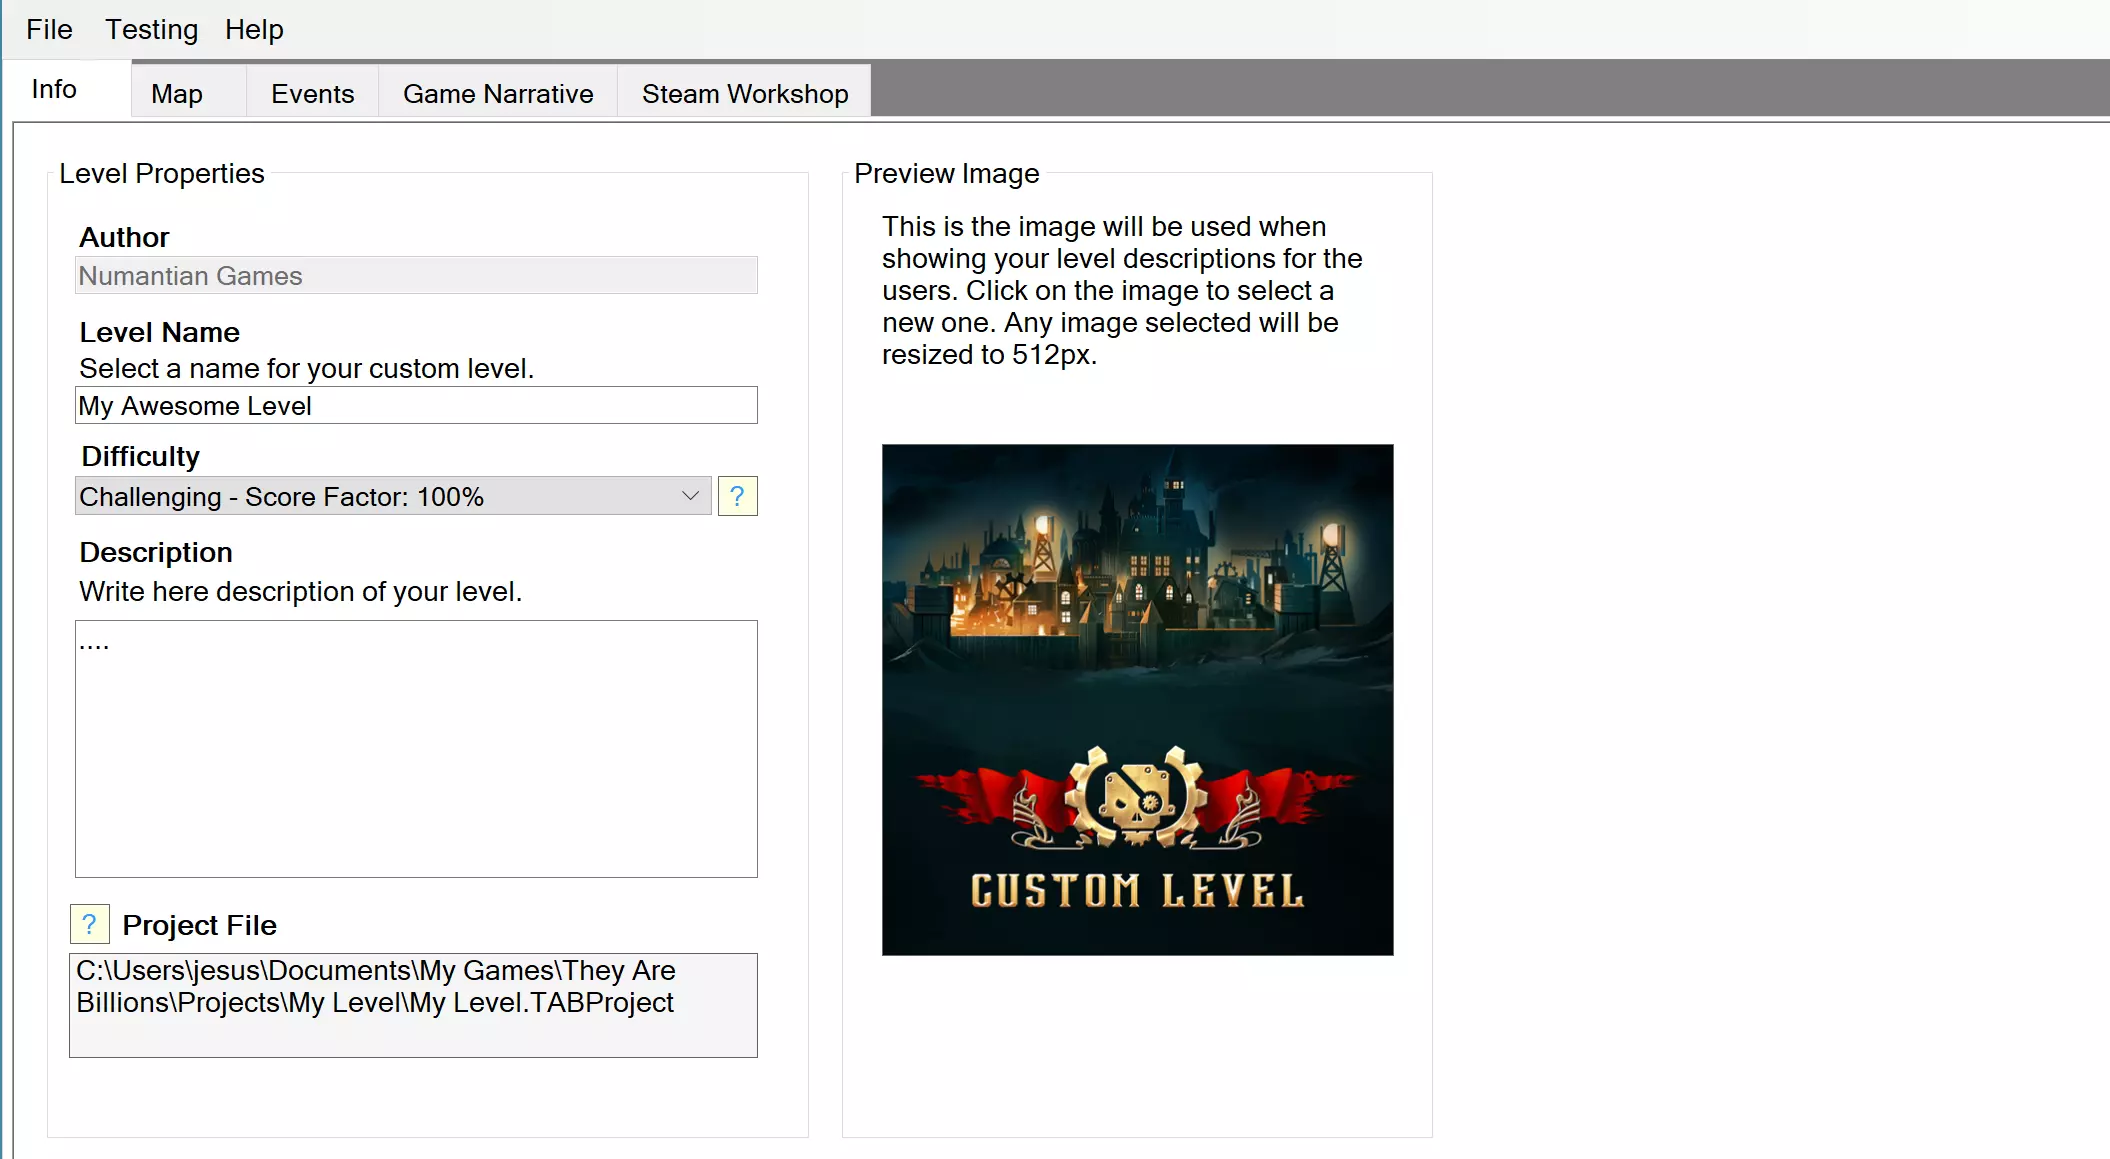Image resolution: width=2110 pixels, height=1159 pixels.
Task: Click the dropdown arrow beside Challenging difficulty
Action: tap(690, 496)
